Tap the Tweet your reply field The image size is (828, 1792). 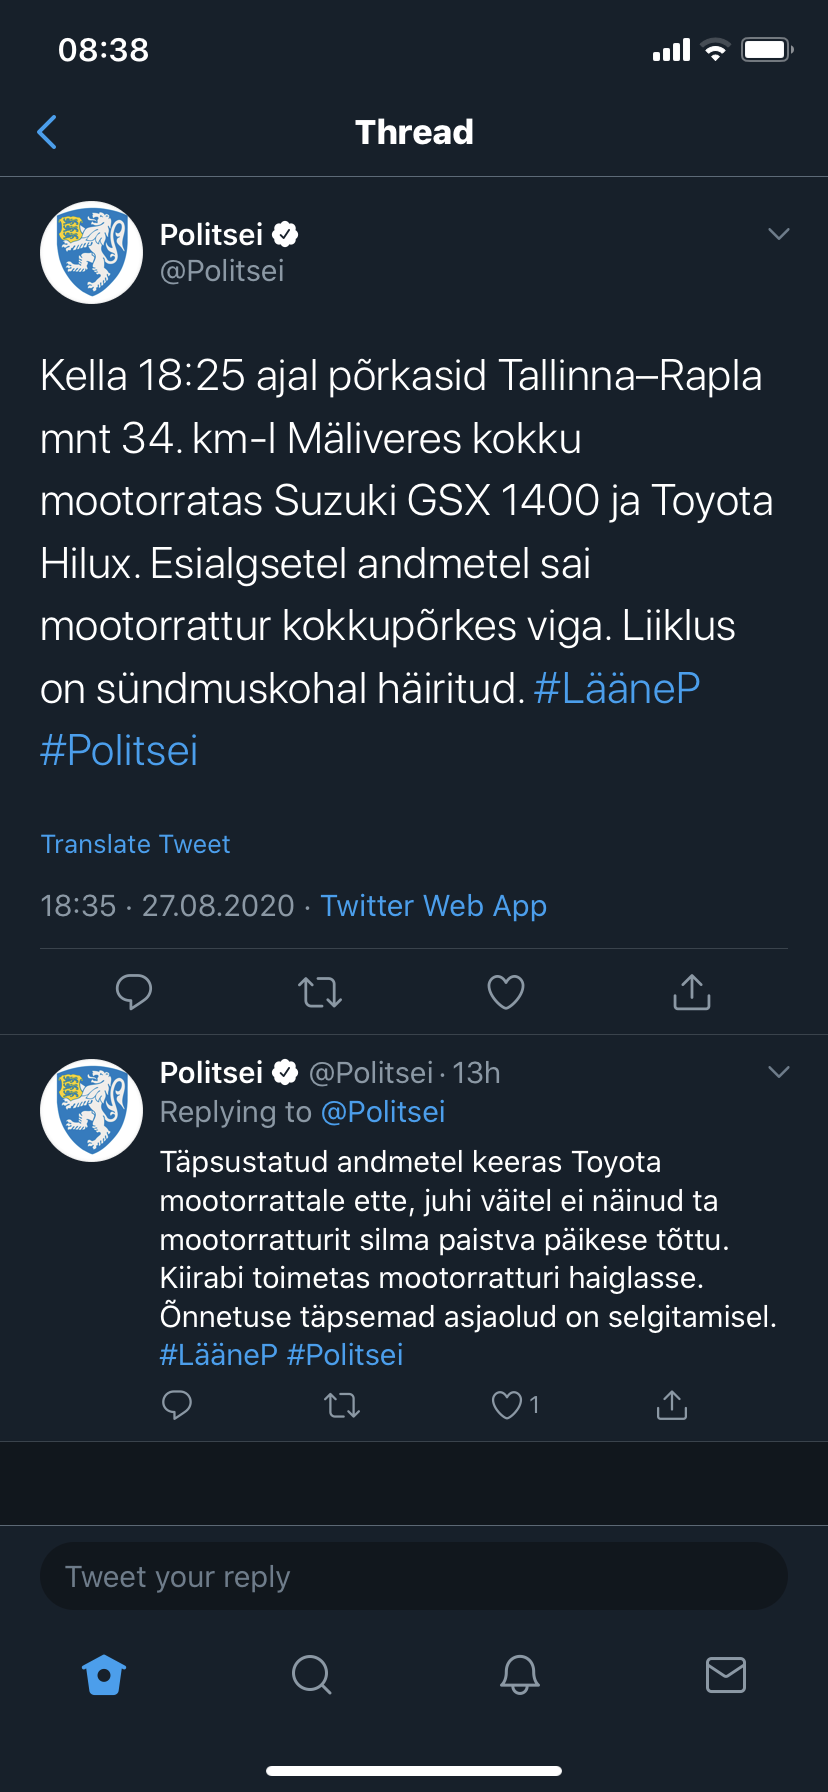(x=414, y=1577)
